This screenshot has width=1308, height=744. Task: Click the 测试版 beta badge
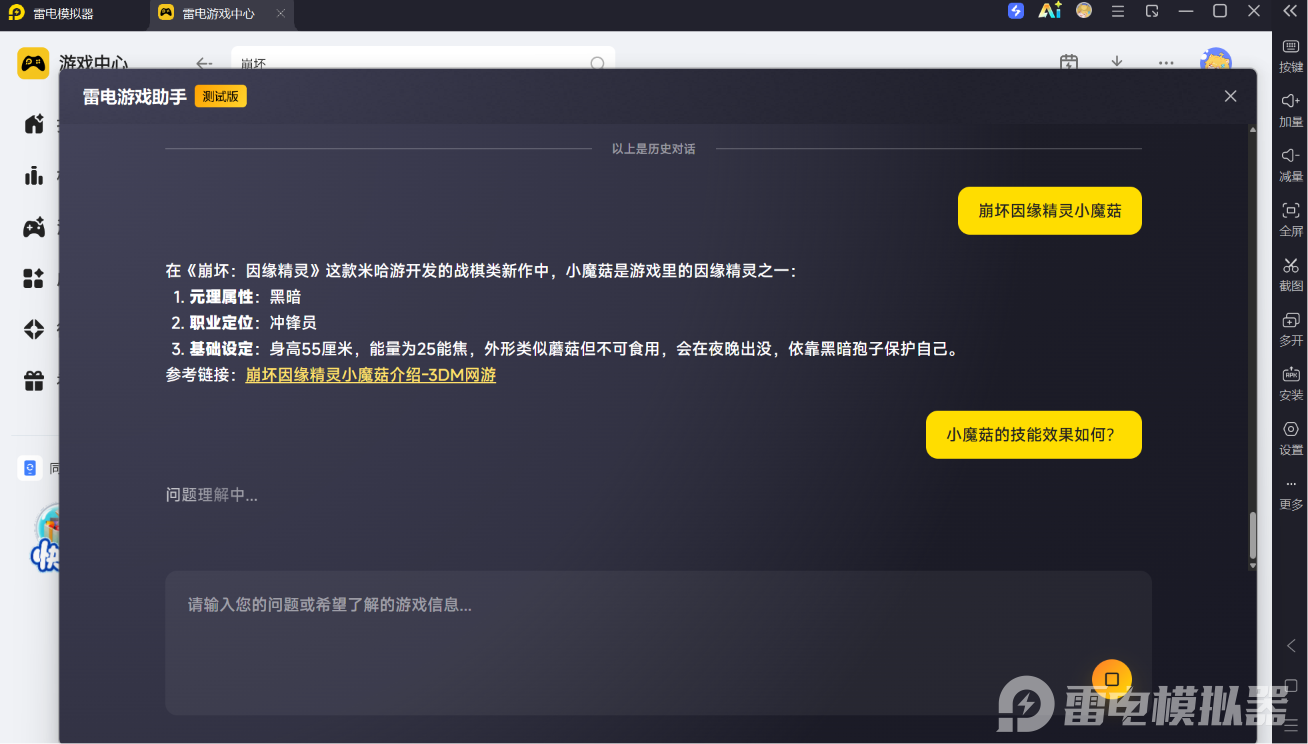pyautogui.click(x=221, y=96)
